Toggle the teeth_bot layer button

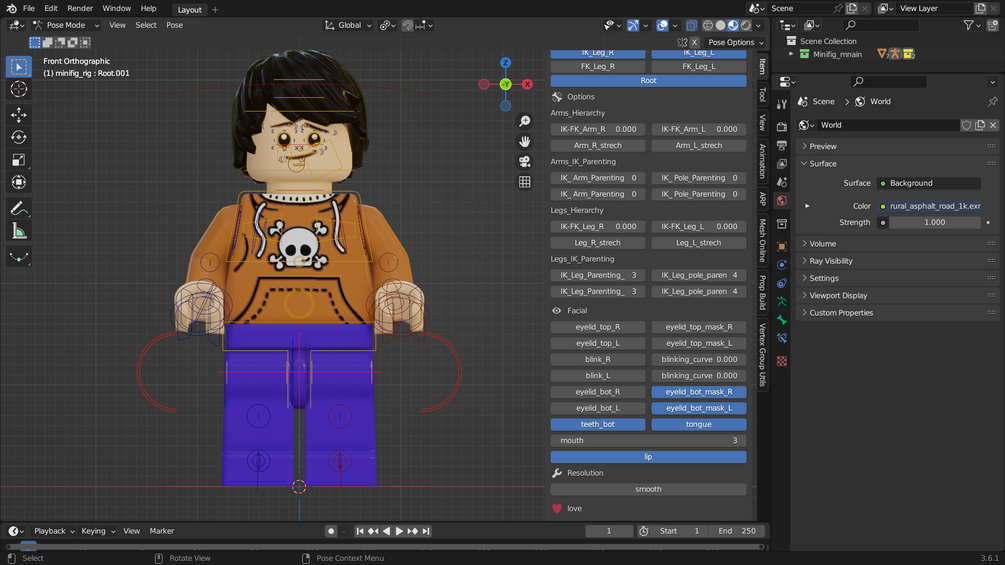pyautogui.click(x=597, y=424)
